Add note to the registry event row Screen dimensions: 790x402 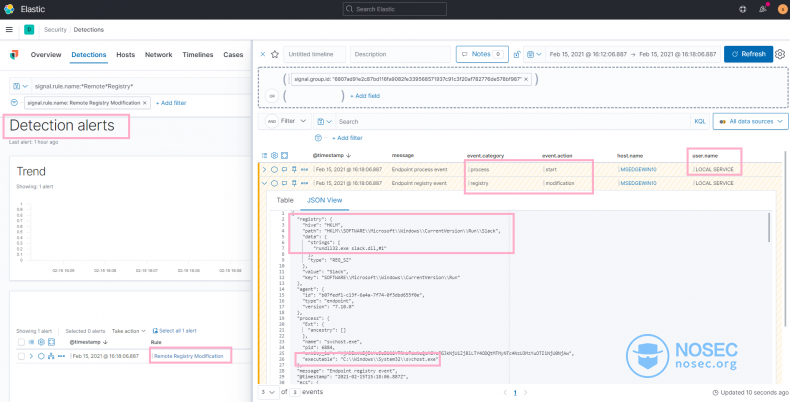(284, 183)
